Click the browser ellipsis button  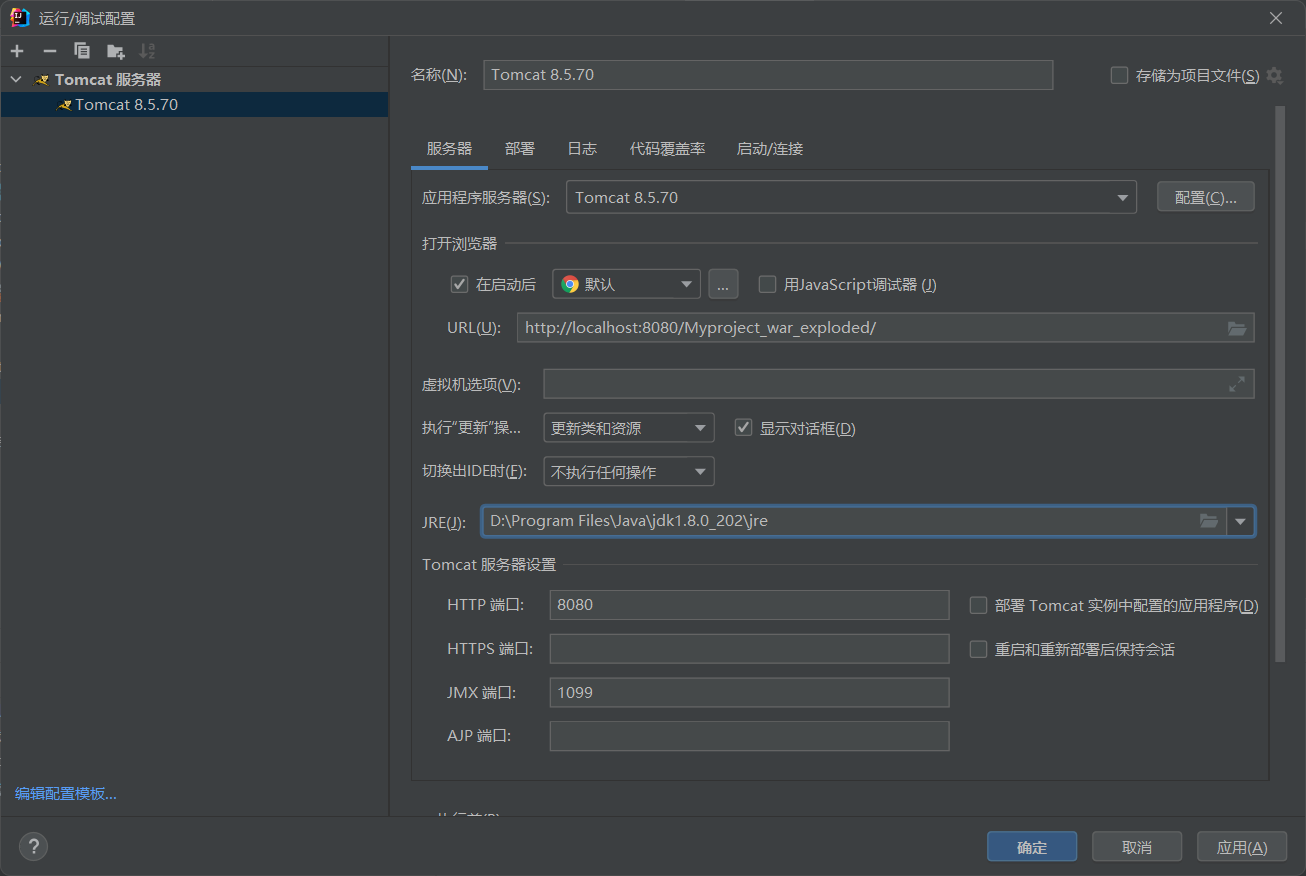(723, 284)
